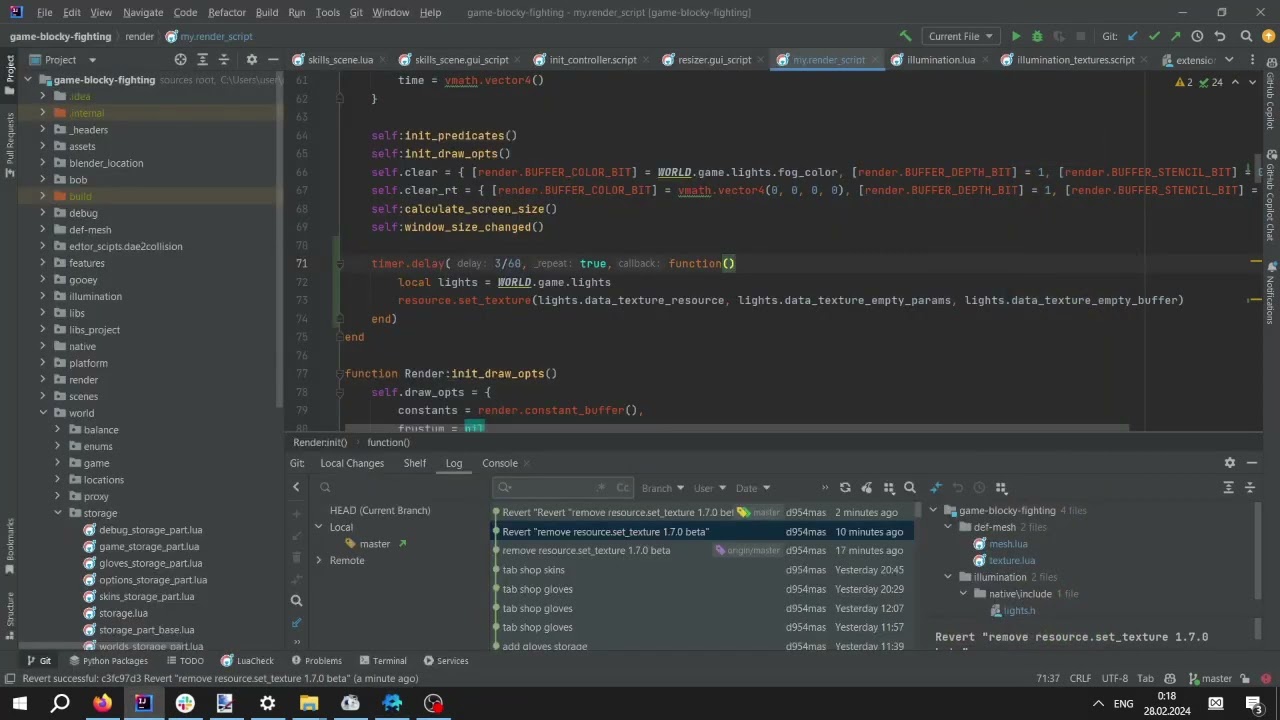Click the master branch status bar widget

point(1209,678)
